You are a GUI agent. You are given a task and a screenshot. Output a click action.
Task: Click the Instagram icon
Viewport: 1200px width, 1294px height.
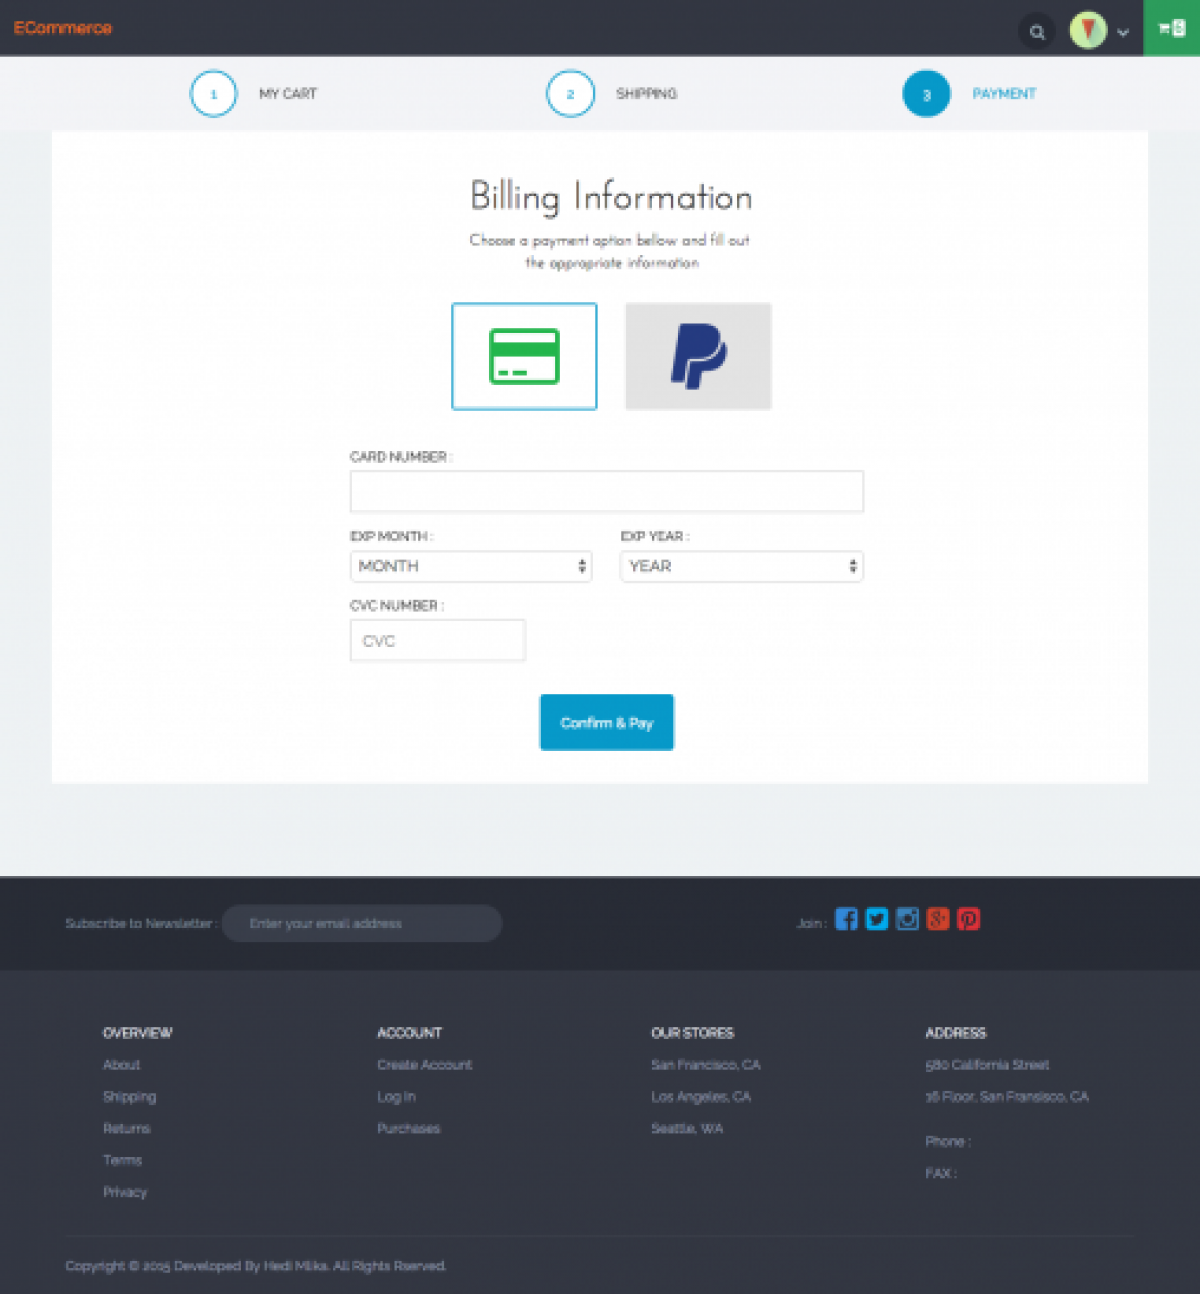(x=907, y=919)
